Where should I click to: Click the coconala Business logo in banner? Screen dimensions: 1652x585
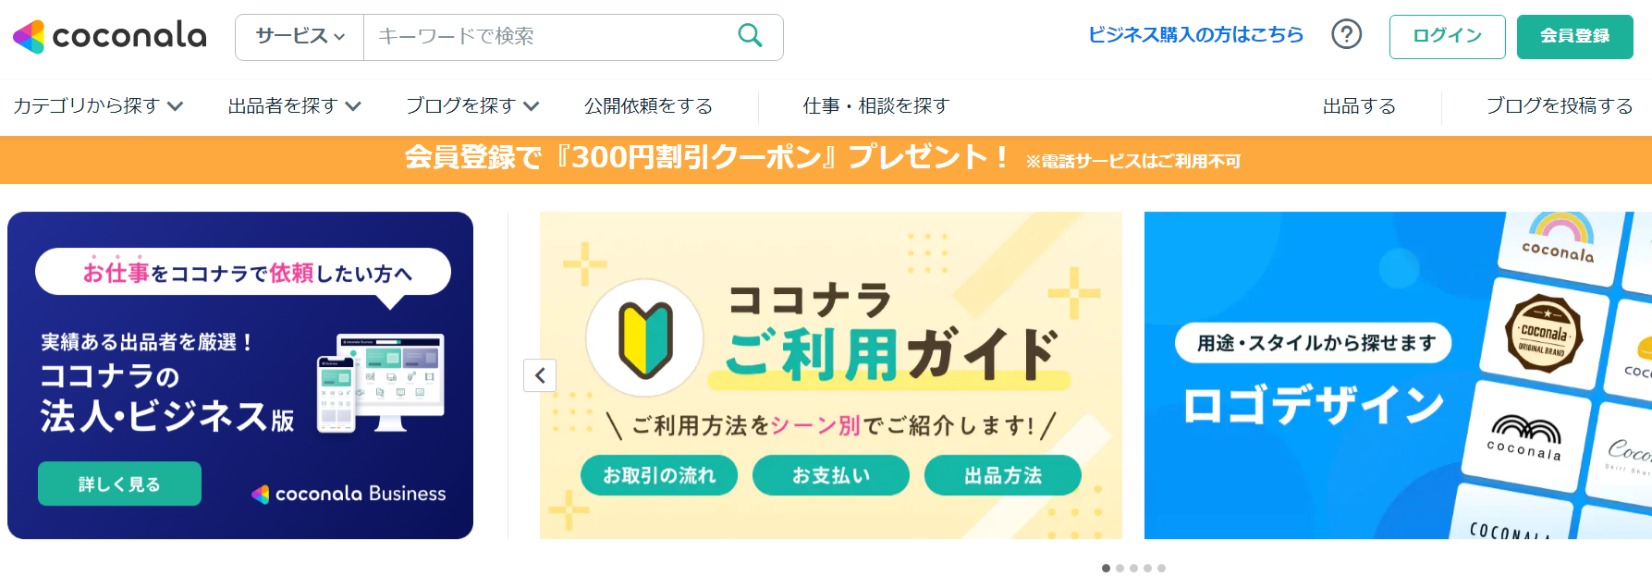tap(349, 493)
